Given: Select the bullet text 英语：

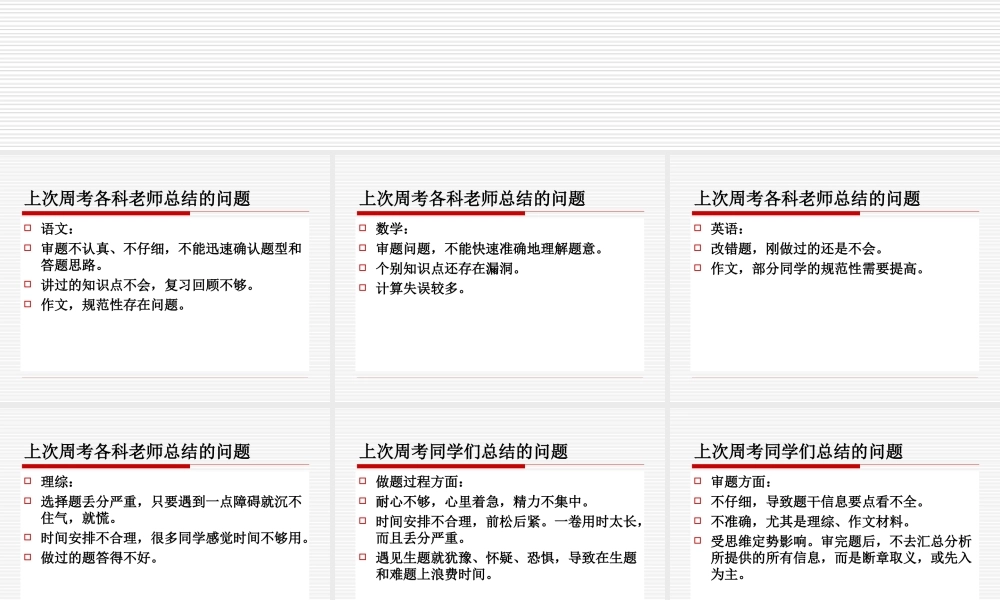Looking at the screenshot, I should click(x=728, y=229).
